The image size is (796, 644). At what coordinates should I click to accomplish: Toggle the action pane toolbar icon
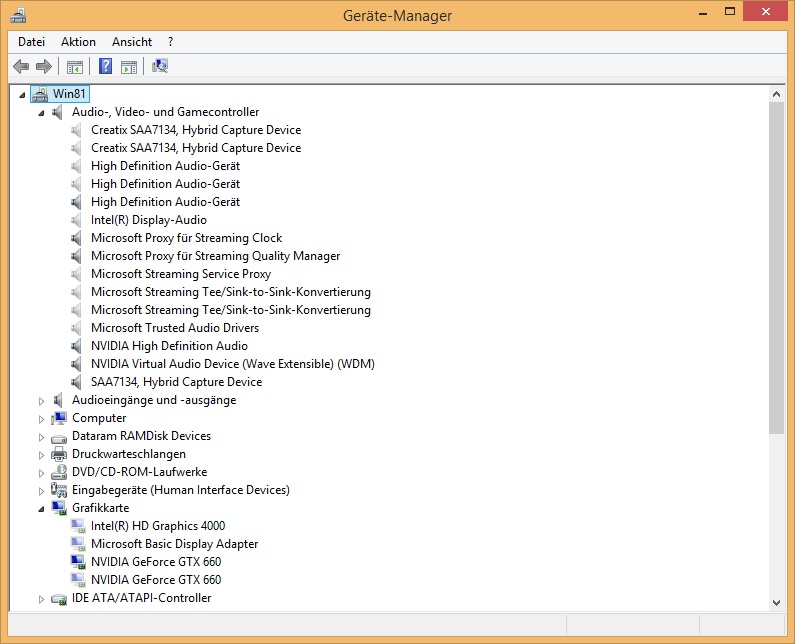click(129, 66)
